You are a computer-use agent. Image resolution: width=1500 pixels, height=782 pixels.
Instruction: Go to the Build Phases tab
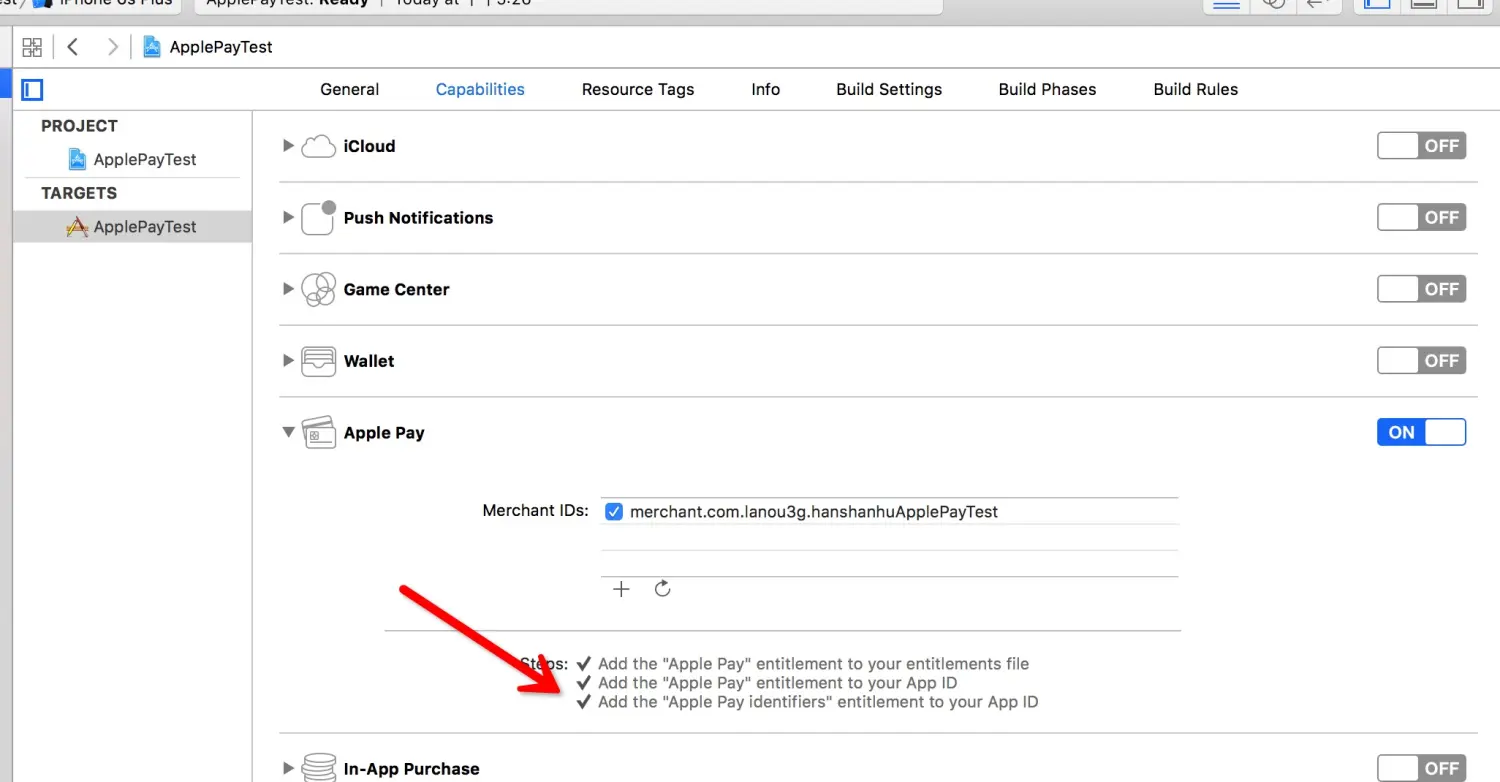pos(1047,89)
